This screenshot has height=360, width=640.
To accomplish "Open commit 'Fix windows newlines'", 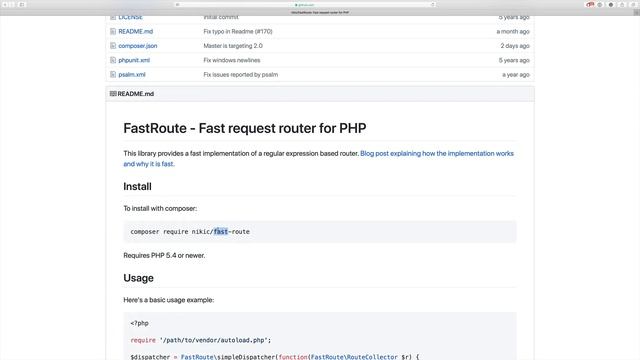I will 231,60.
